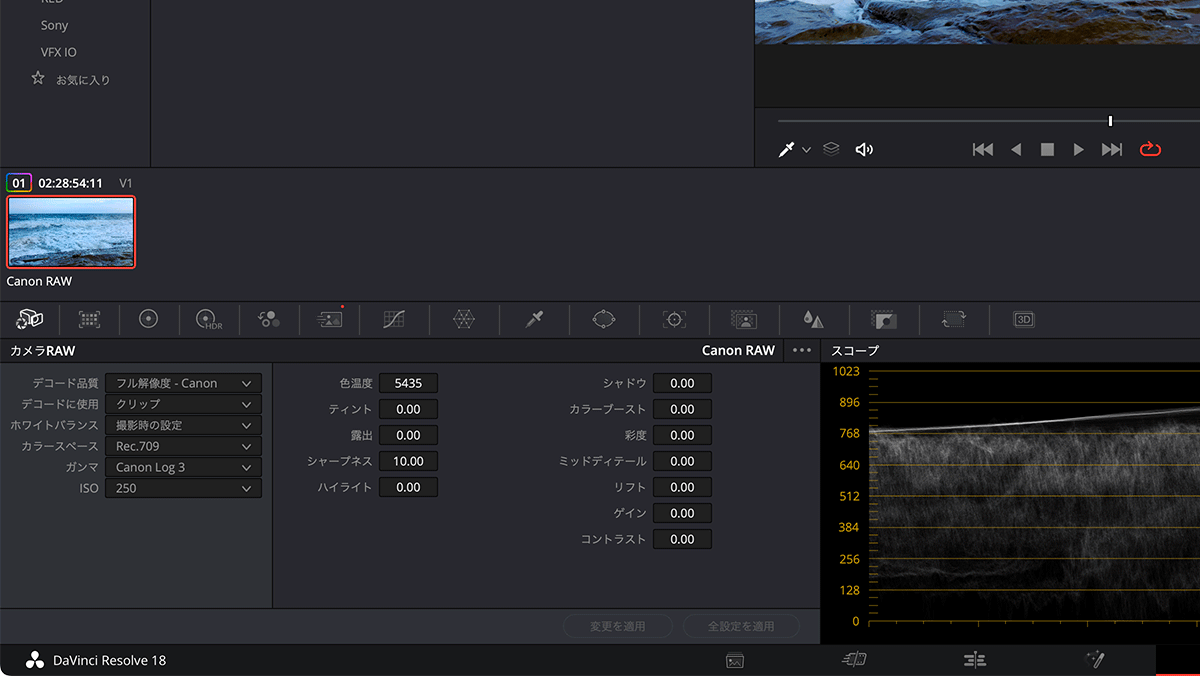Select the Qualifier eyedropper tool
The width and height of the screenshot is (1200, 676).
click(533, 319)
